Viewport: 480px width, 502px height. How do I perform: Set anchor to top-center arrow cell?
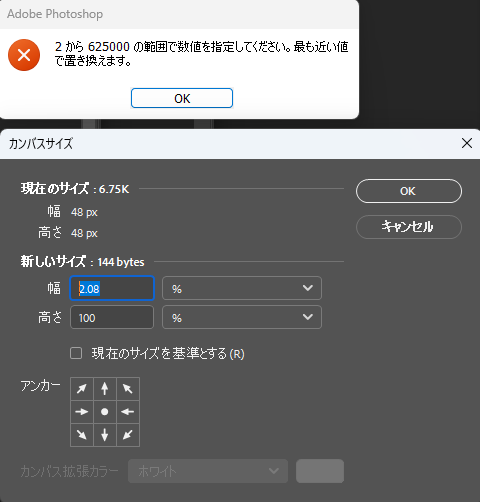105,389
